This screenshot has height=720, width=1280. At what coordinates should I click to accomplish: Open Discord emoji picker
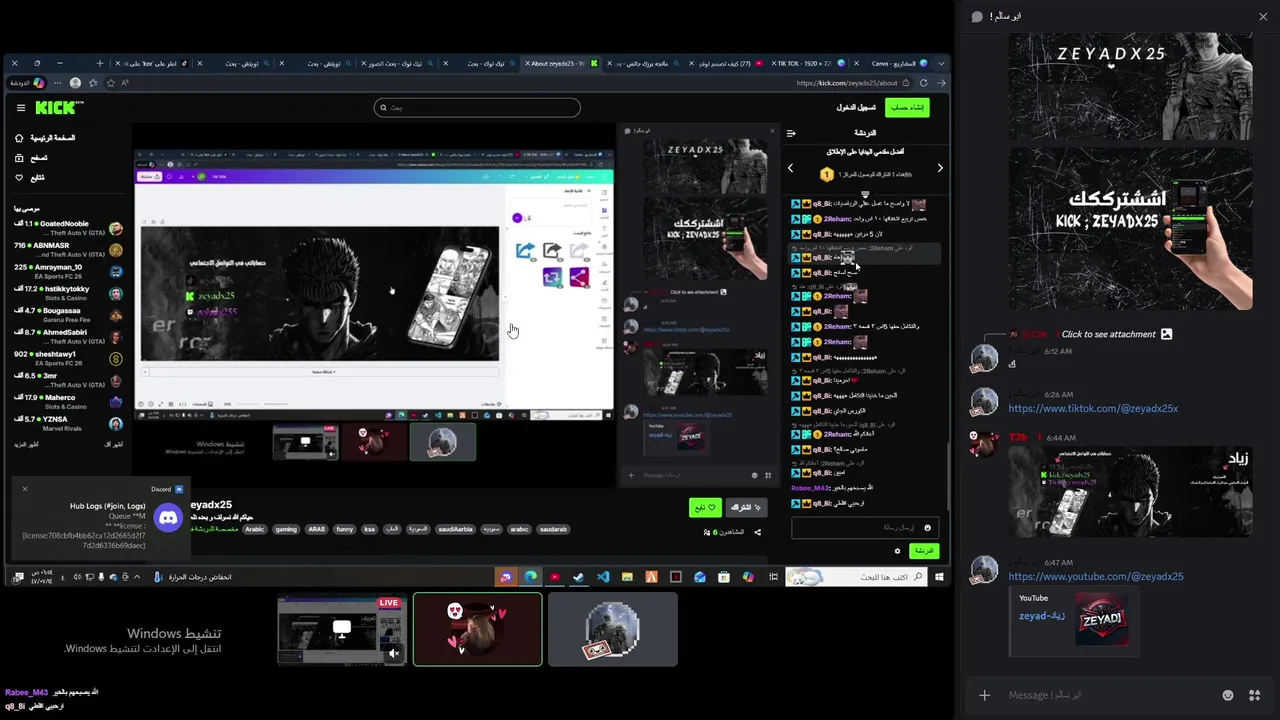1228,695
